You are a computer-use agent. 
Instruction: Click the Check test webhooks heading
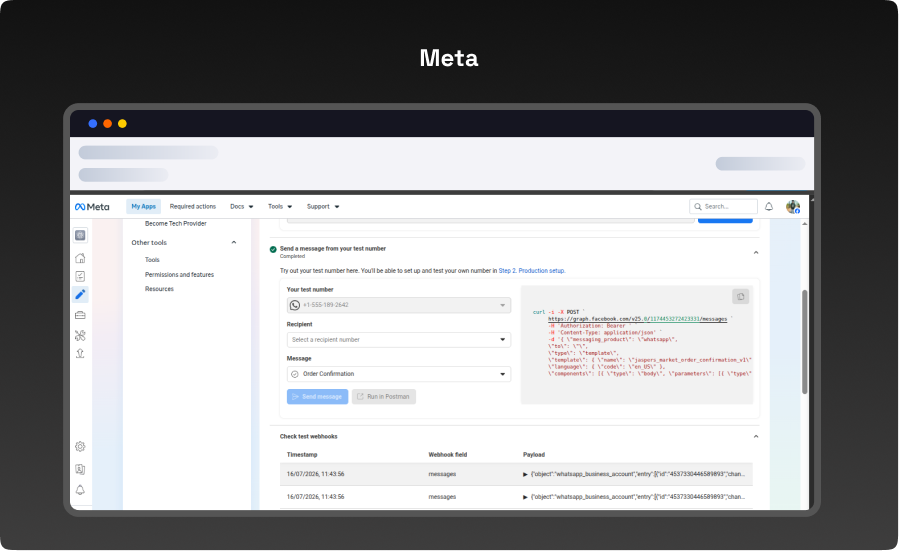coord(308,436)
